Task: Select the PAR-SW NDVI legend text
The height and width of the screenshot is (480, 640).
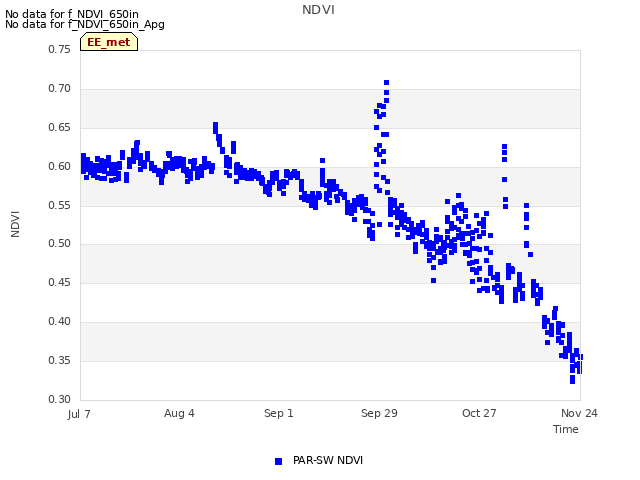Action: 328,460
